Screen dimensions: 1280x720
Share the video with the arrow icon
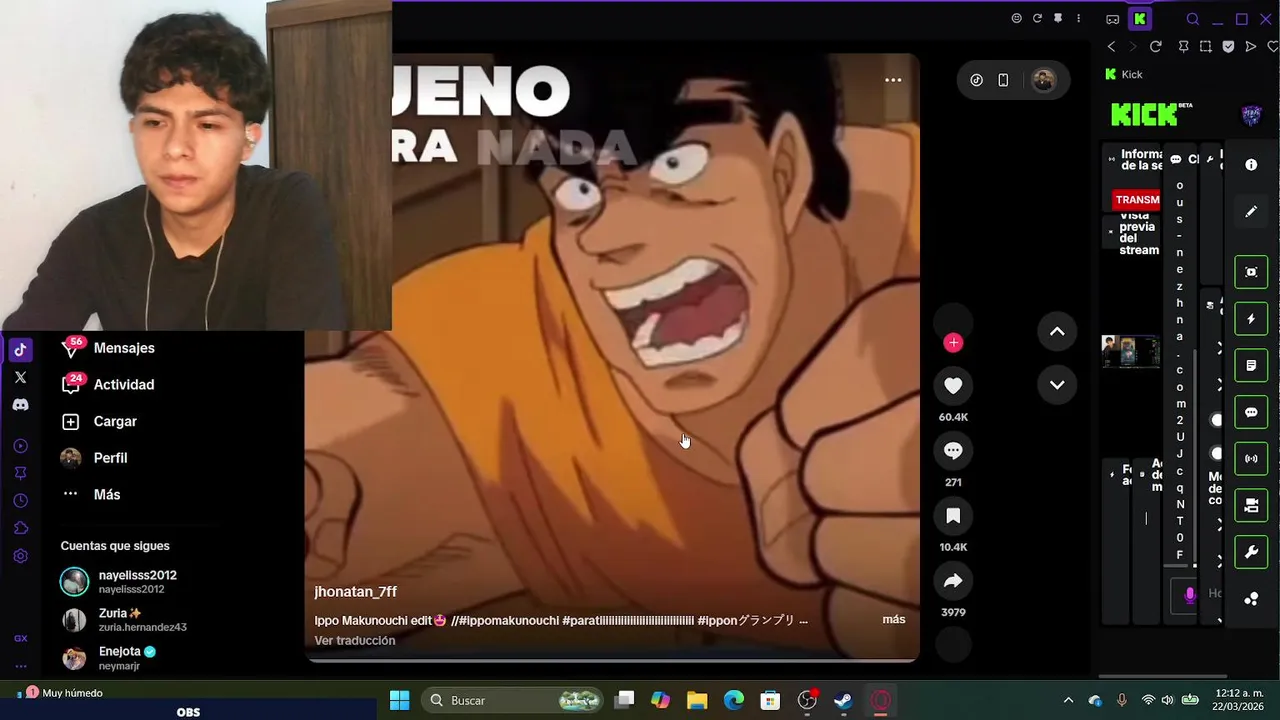click(x=953, y=581)
